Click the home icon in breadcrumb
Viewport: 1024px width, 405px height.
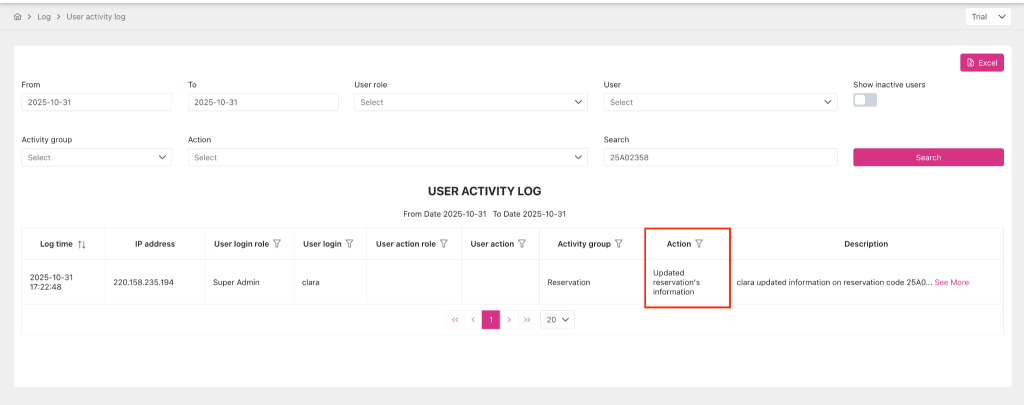[x=18, y=17]
